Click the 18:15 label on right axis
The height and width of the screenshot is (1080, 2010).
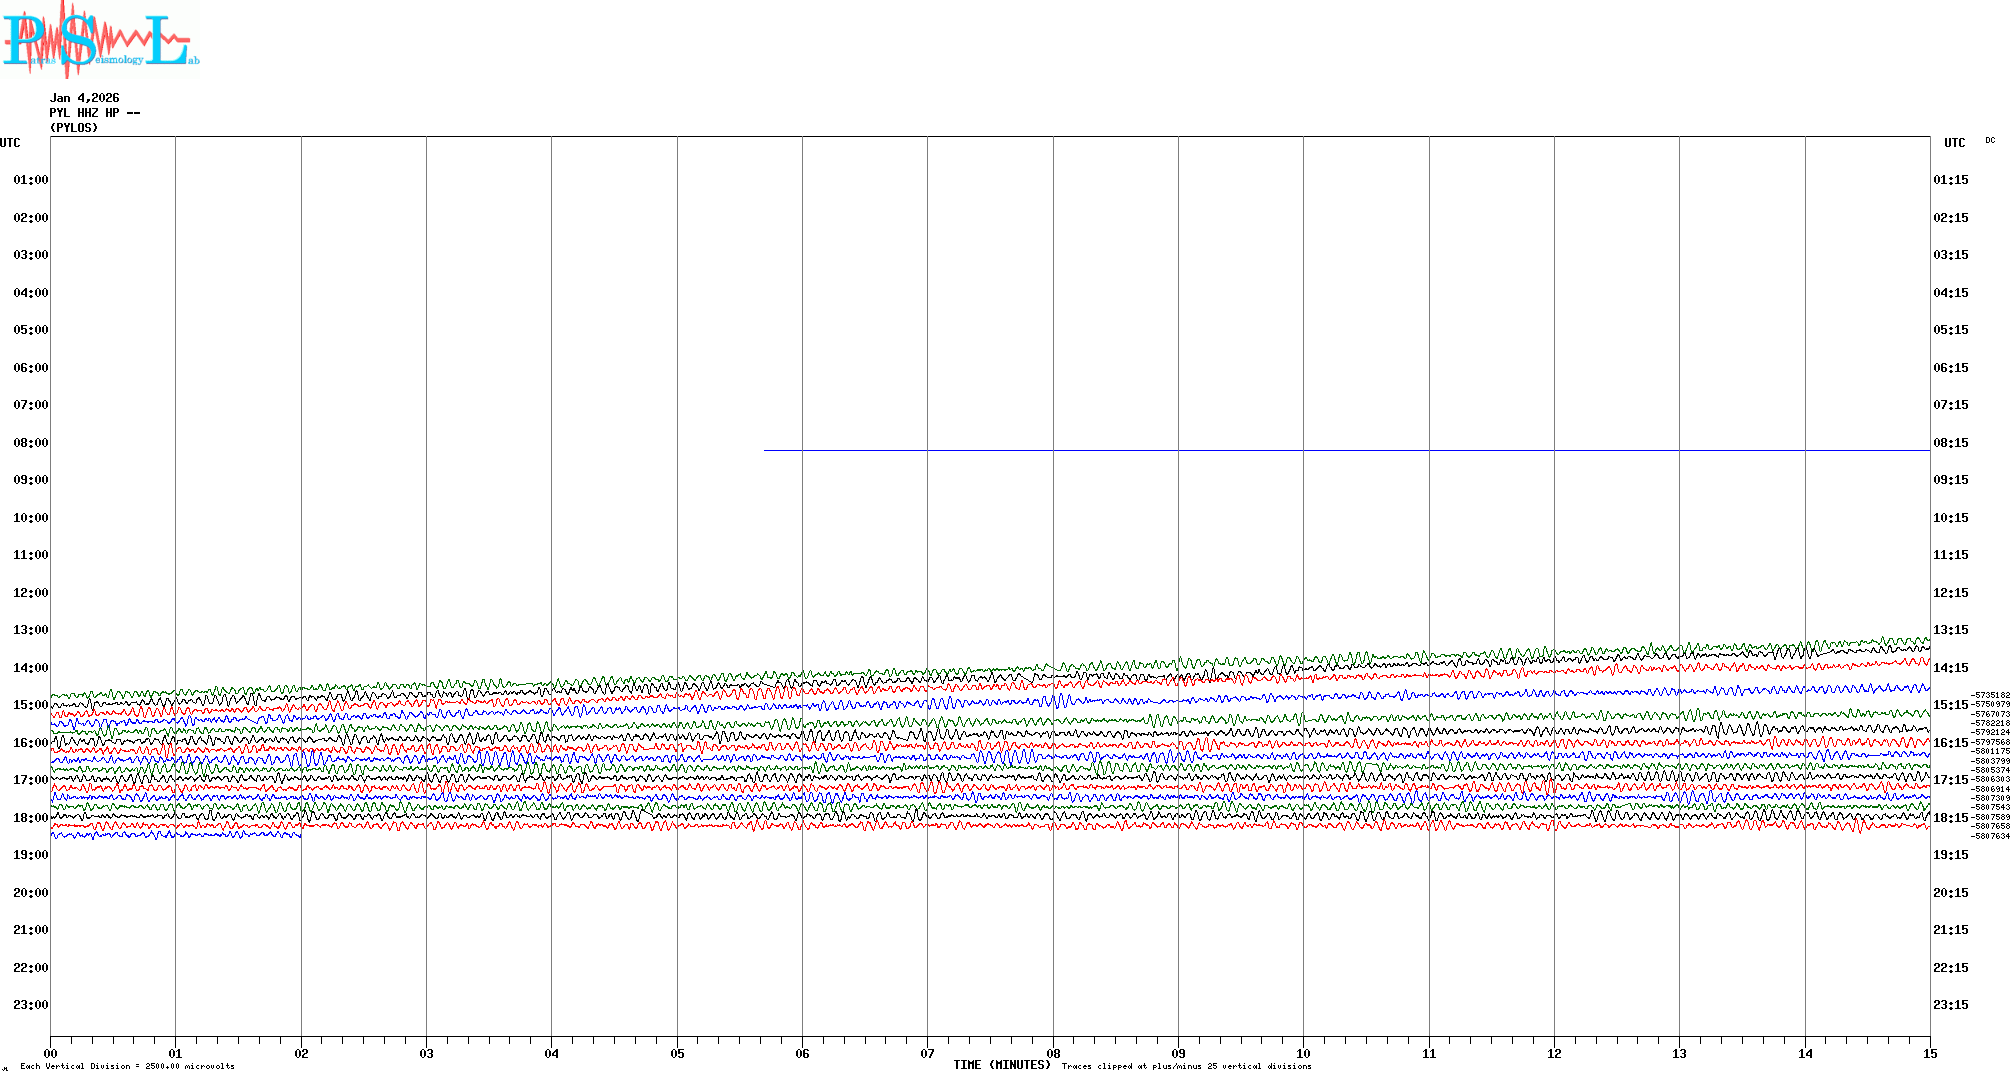[1950, 818]
